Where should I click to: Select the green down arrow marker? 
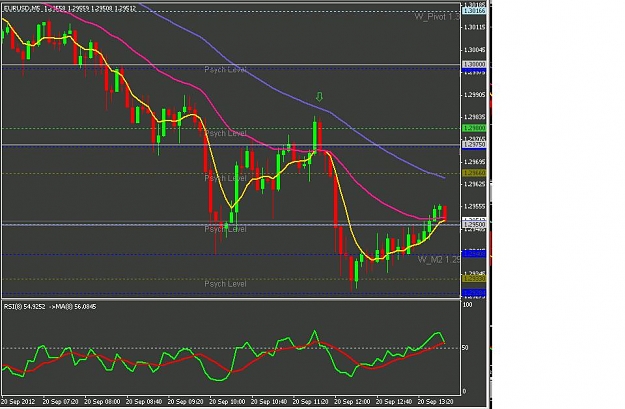[x=319, y=96]
